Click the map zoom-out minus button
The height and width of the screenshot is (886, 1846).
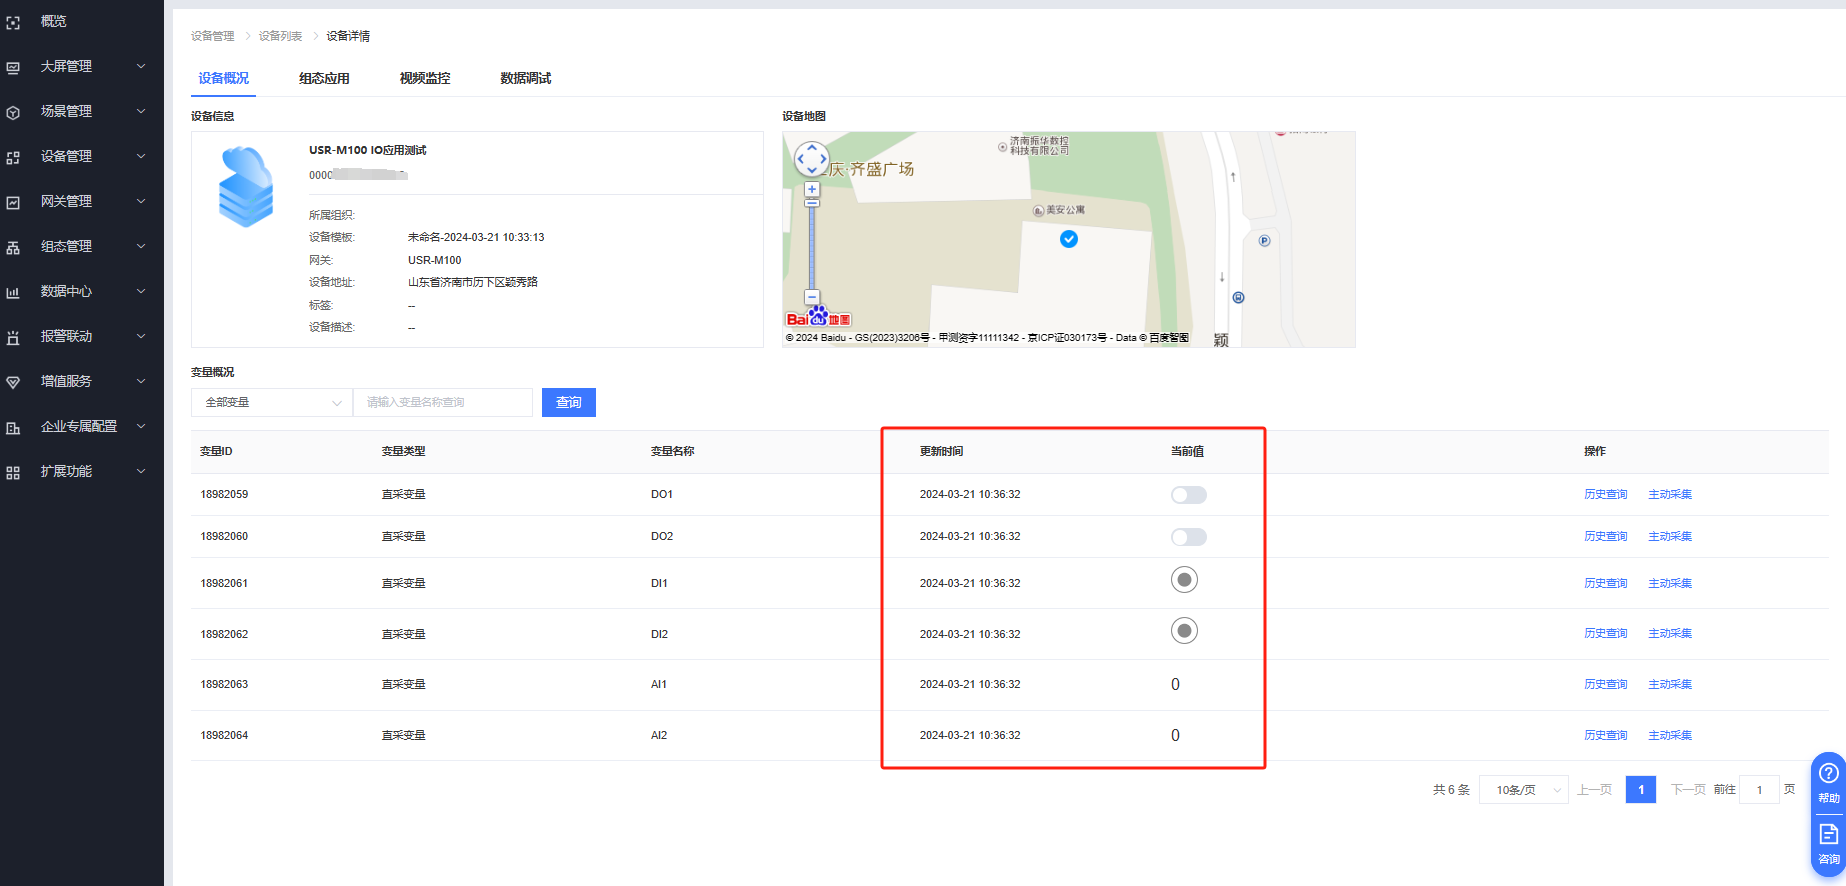812,297
